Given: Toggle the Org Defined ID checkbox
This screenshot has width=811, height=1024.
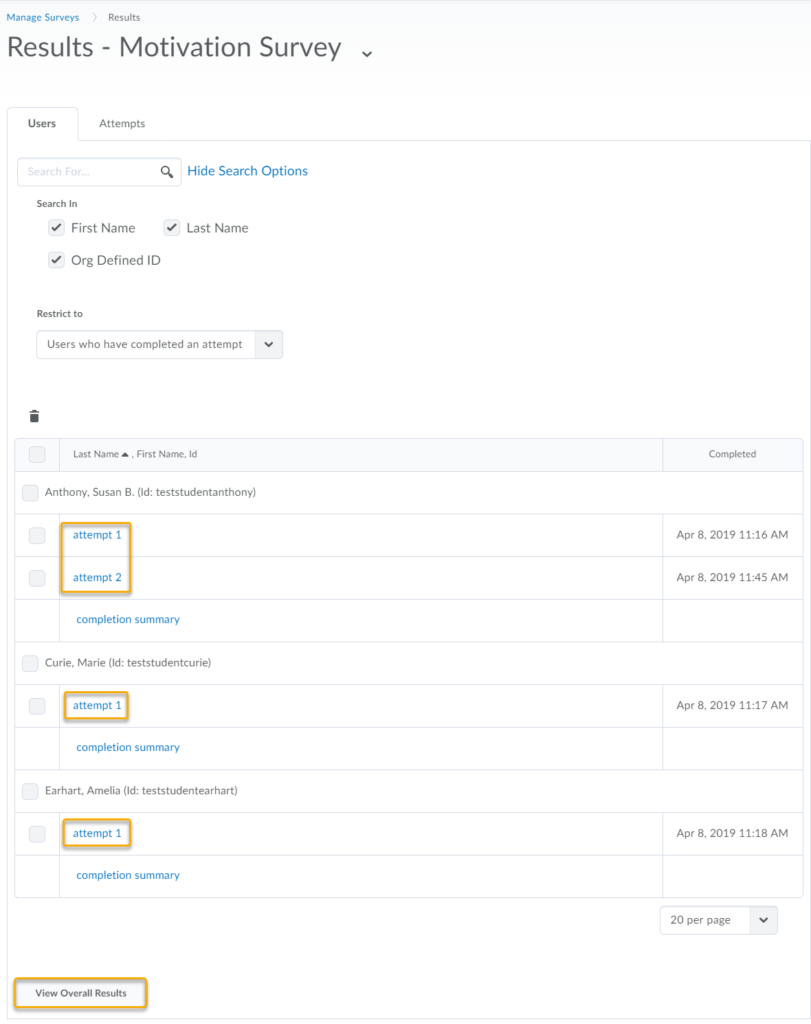Looking at the screenshot, I should (56, 260).
